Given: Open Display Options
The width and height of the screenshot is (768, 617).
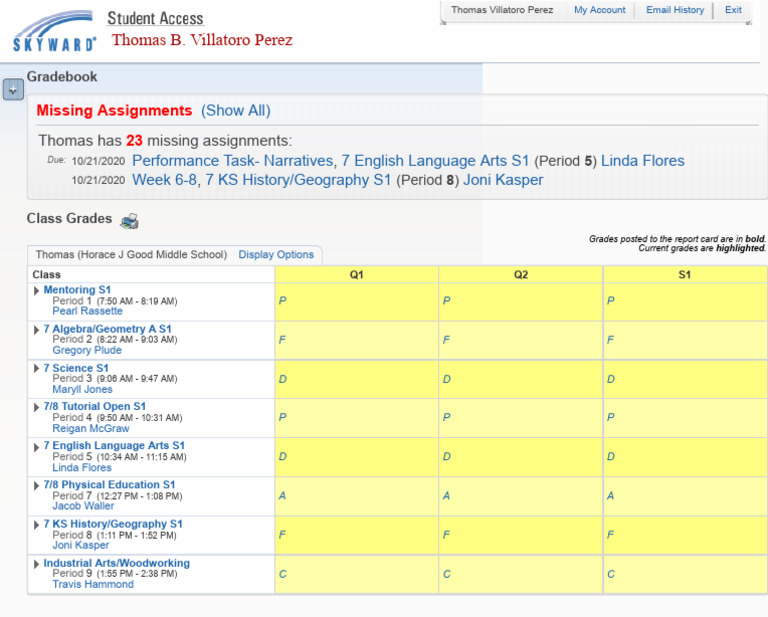Looking at the screenshot, I should [x=276, y=255].
